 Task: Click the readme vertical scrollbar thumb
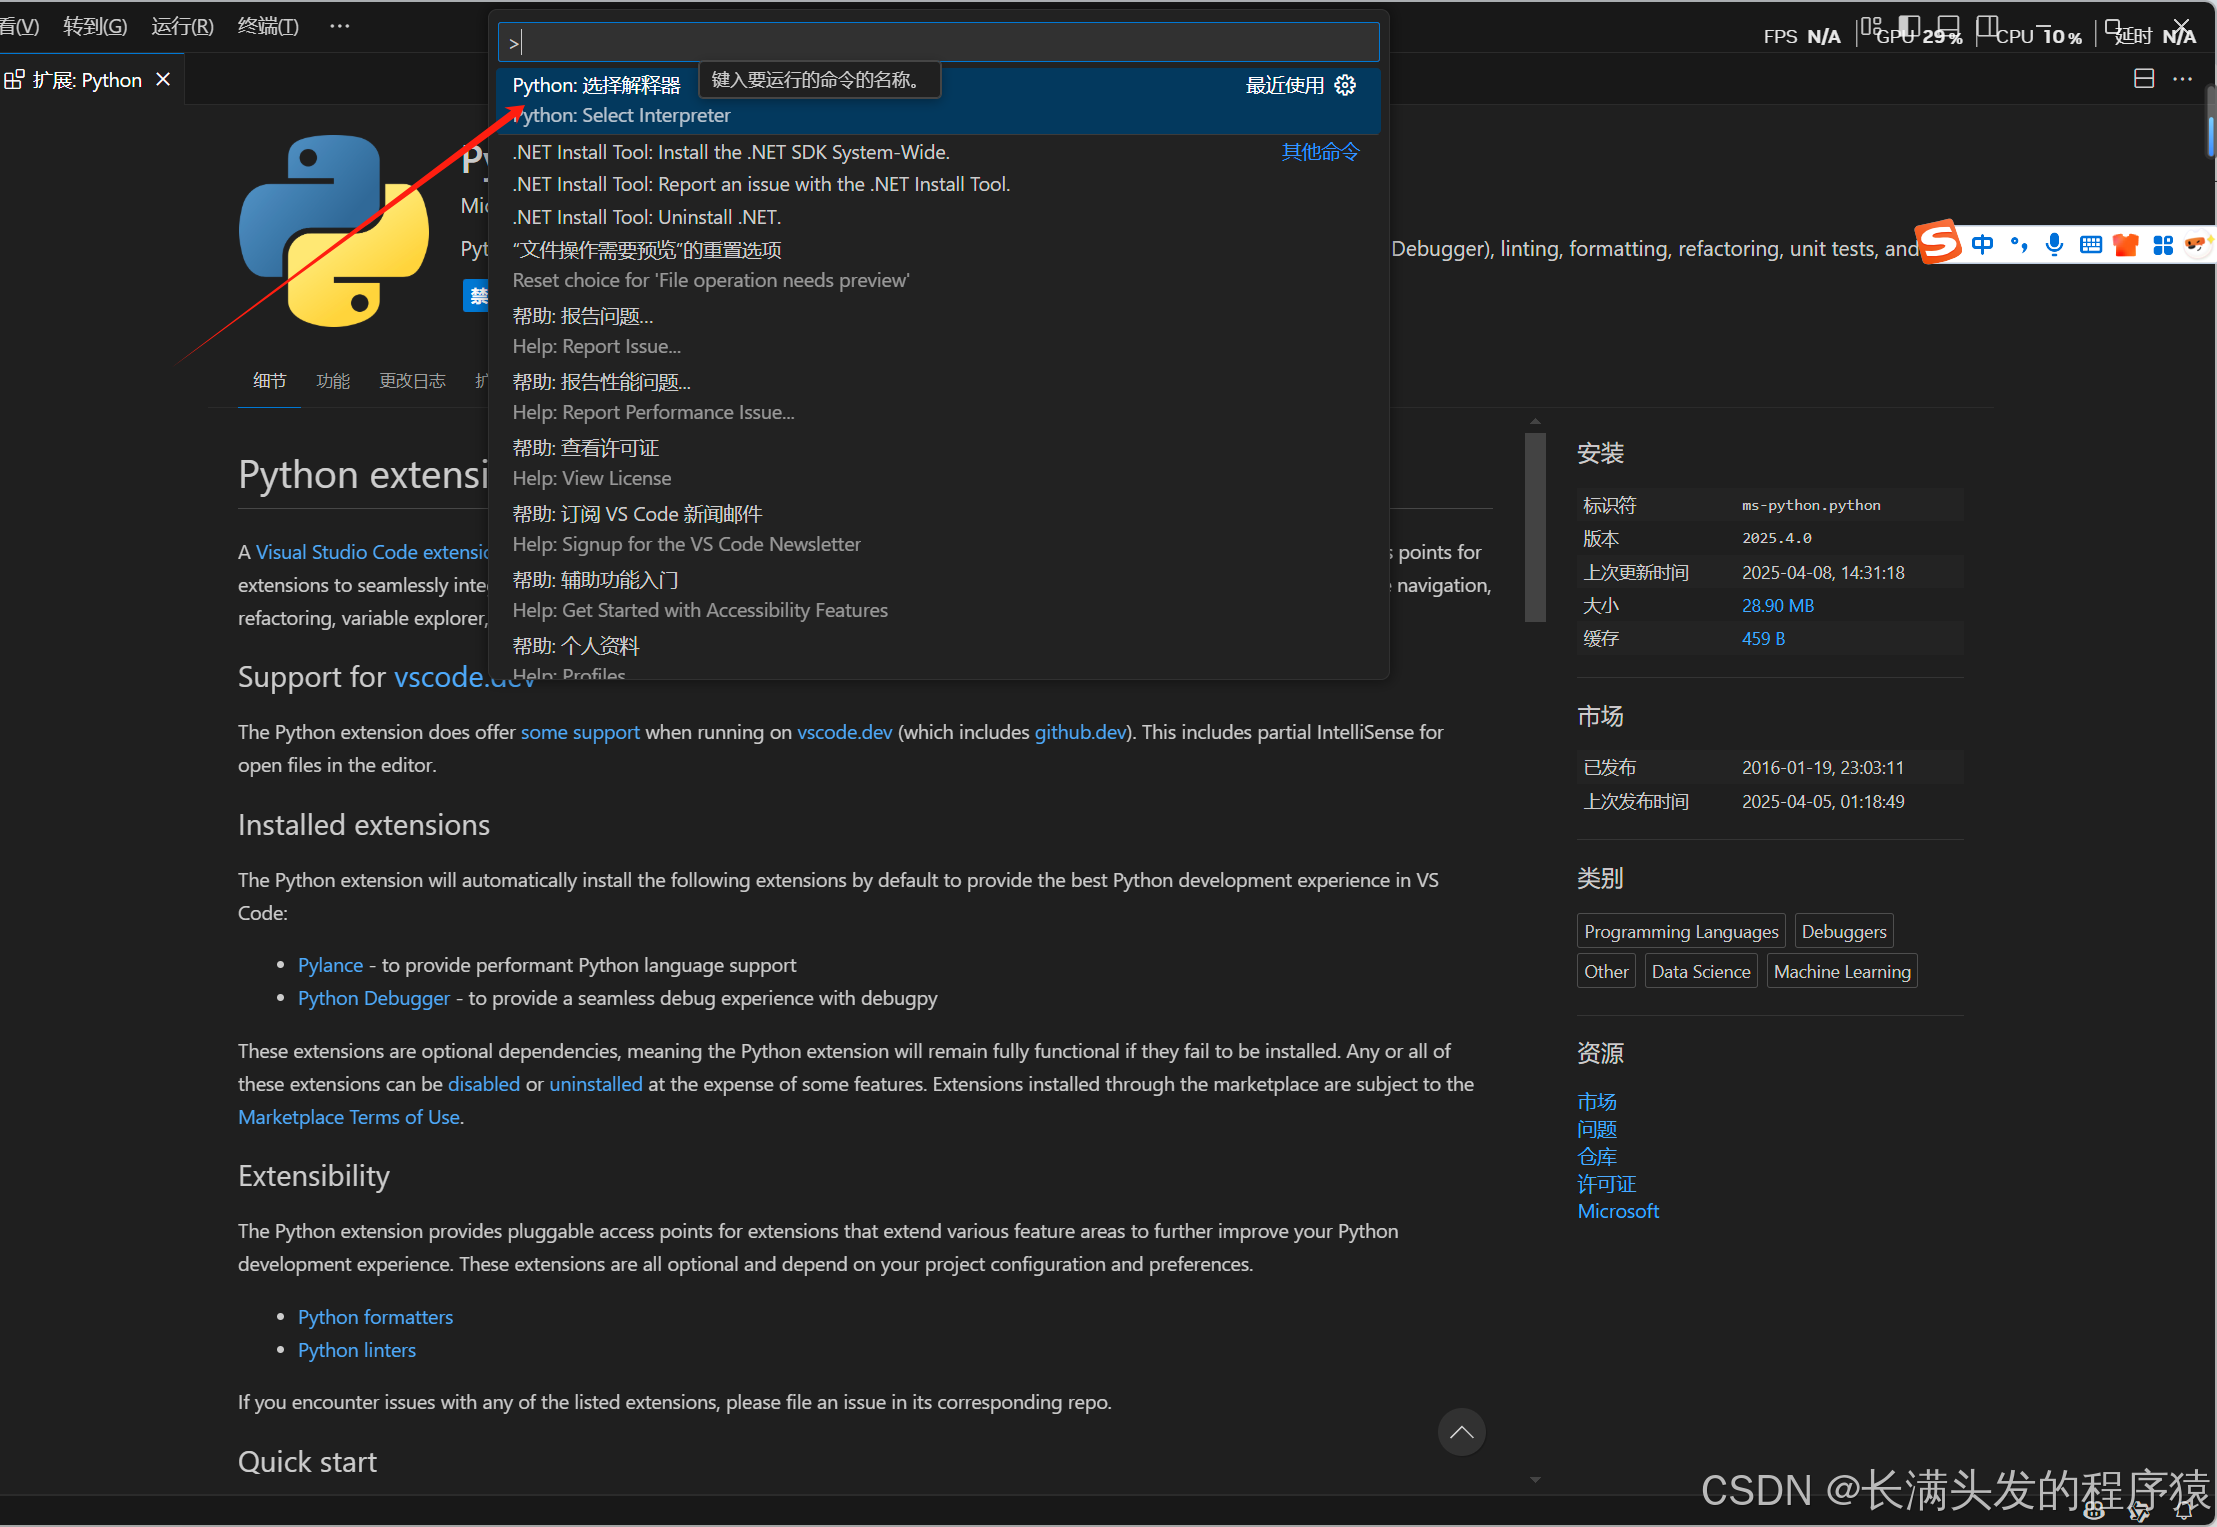tap(1535, 527)
